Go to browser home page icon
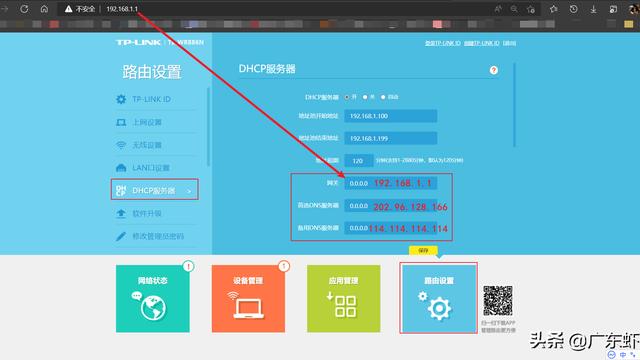The image size is (640, 360). (x=44, y=9)
